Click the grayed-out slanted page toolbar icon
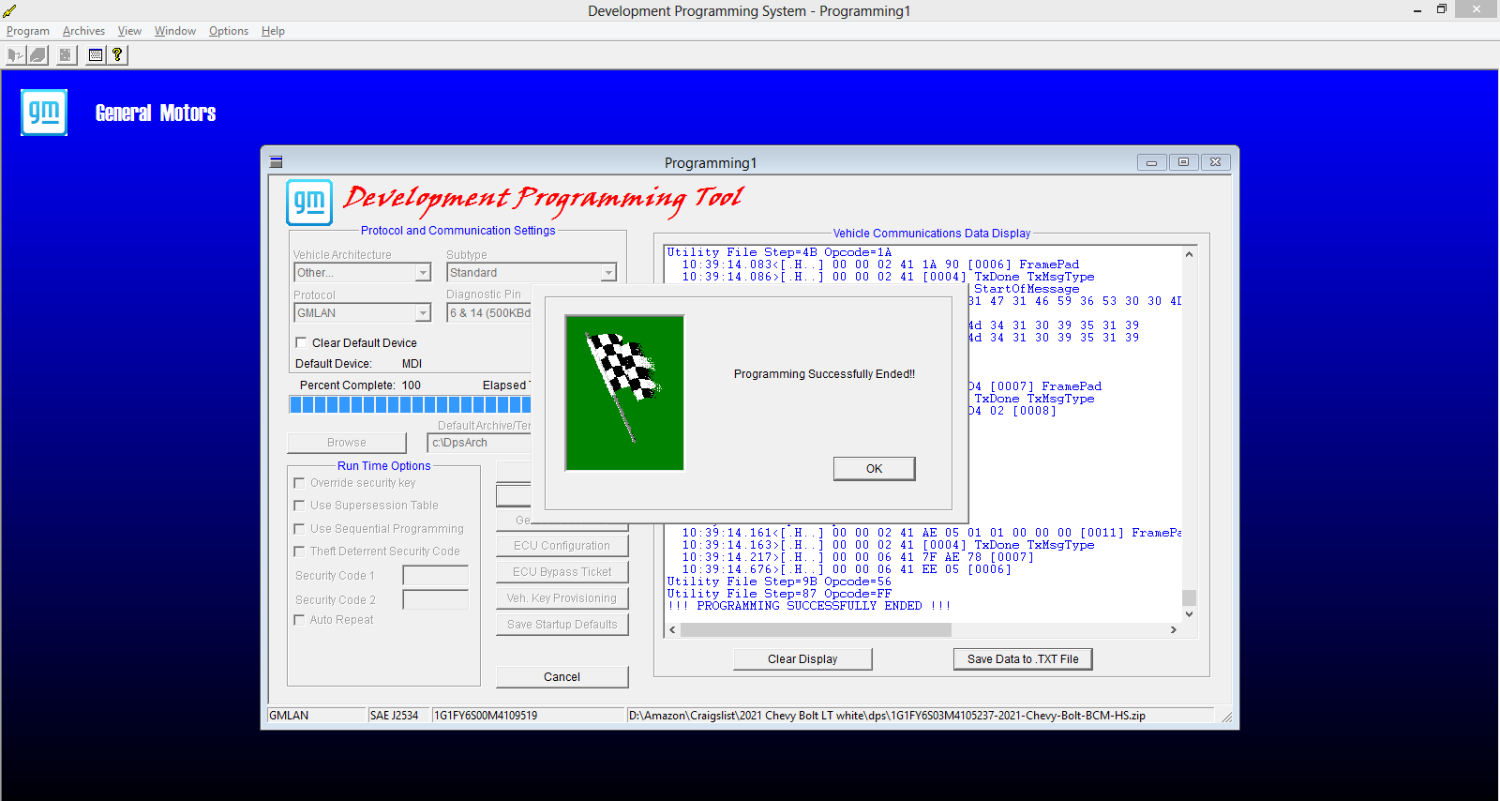This screenshot has height=801, width=1500. tap(37, 55)
